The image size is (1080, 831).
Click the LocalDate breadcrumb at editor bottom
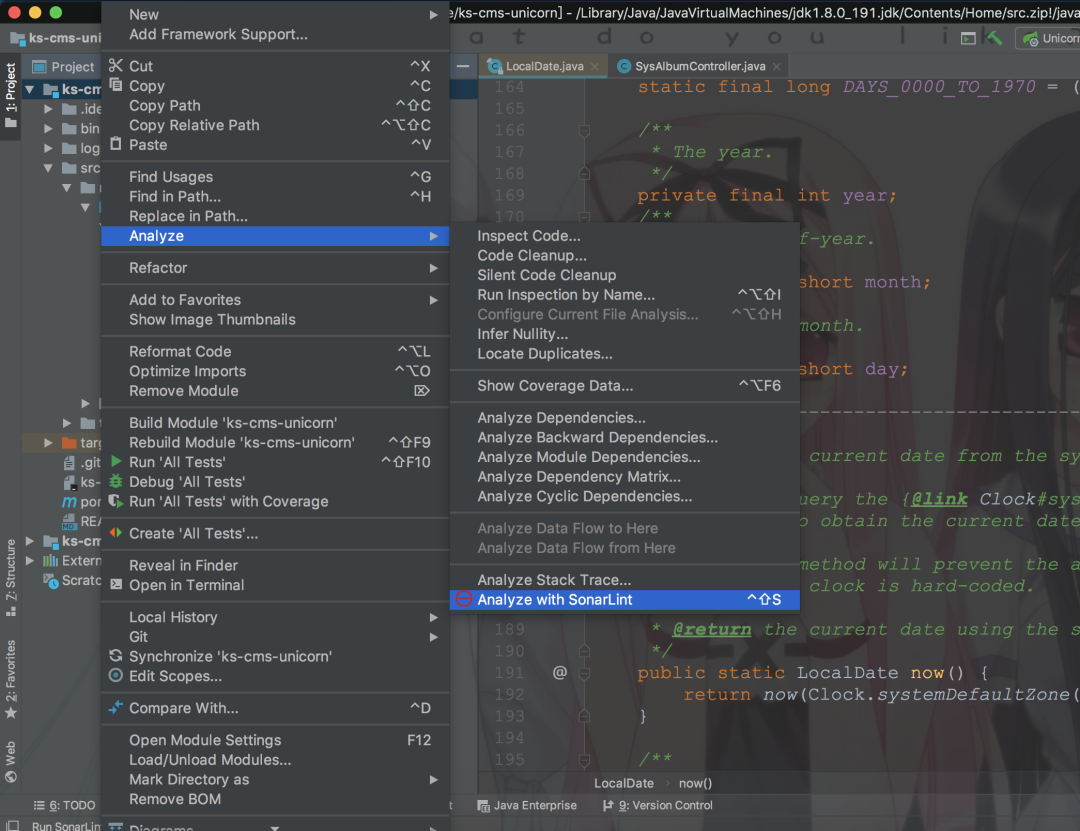(x=623, y=783)
